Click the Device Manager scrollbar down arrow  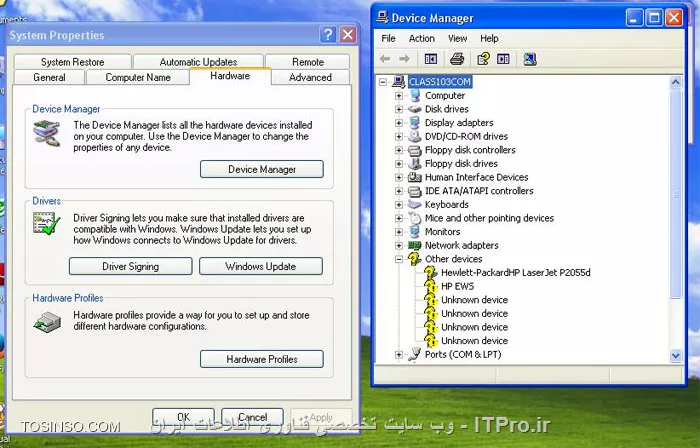pyautogui.click(x=675, y=356)
